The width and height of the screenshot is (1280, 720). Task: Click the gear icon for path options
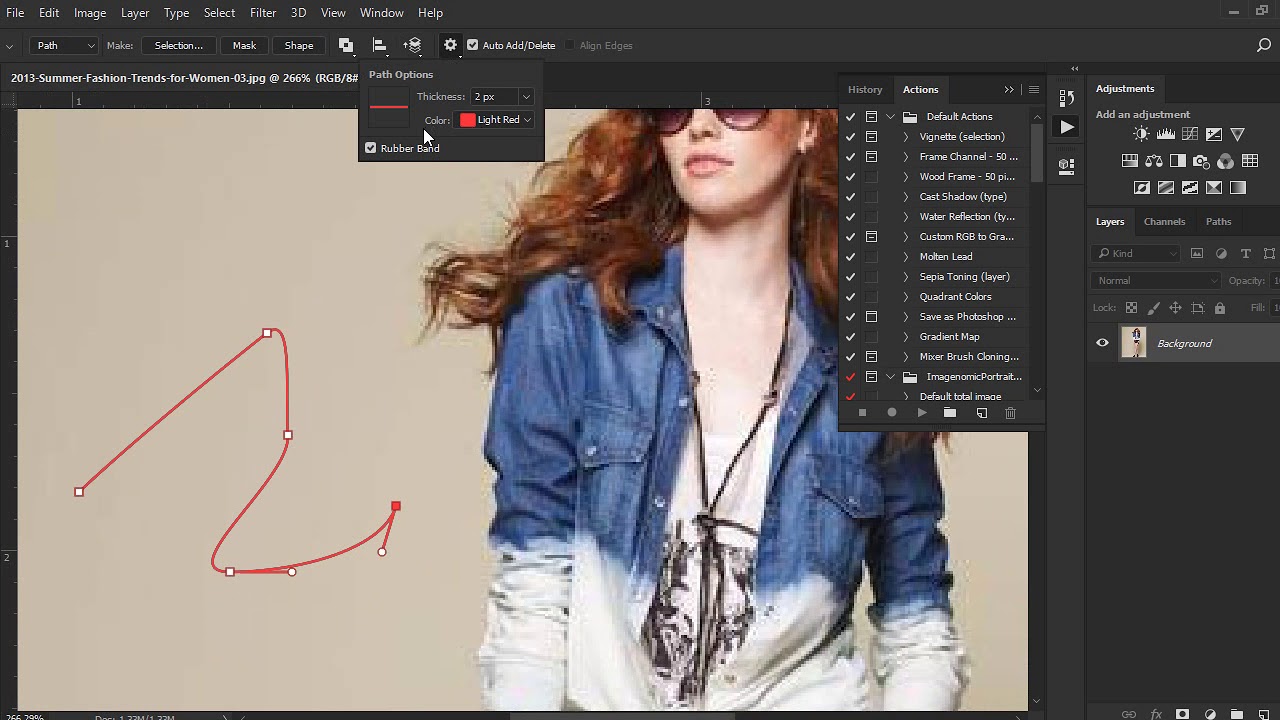tap(450, 45)
